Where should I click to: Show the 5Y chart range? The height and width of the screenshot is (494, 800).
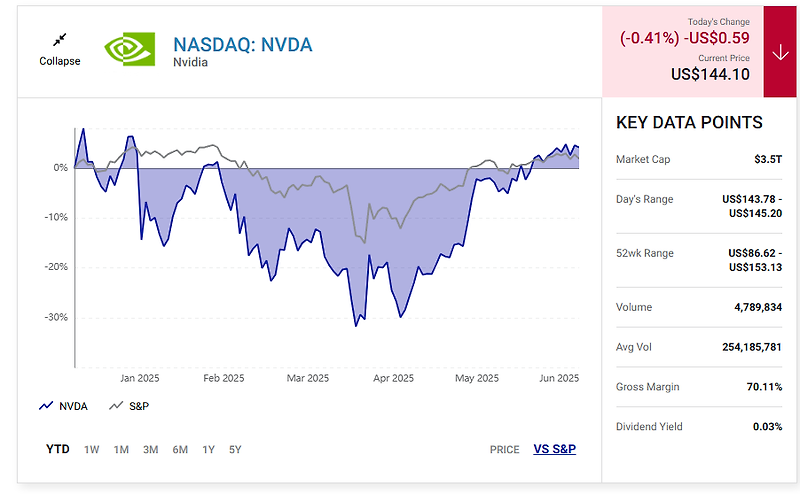(235, 450)
